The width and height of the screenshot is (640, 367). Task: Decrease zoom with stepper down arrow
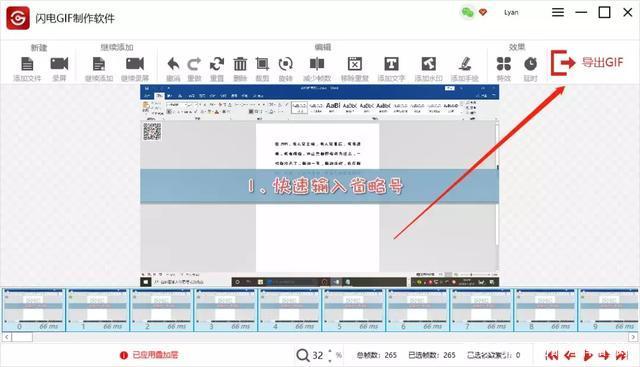tap(330, 360)
